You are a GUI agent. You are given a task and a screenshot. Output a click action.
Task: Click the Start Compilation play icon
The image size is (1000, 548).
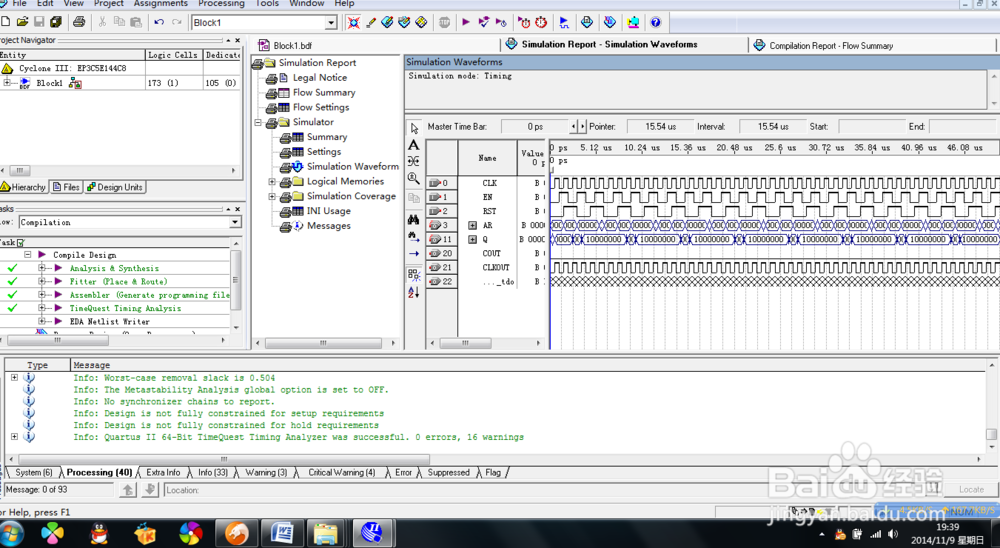pyautogui.click(x=466, y=22)
